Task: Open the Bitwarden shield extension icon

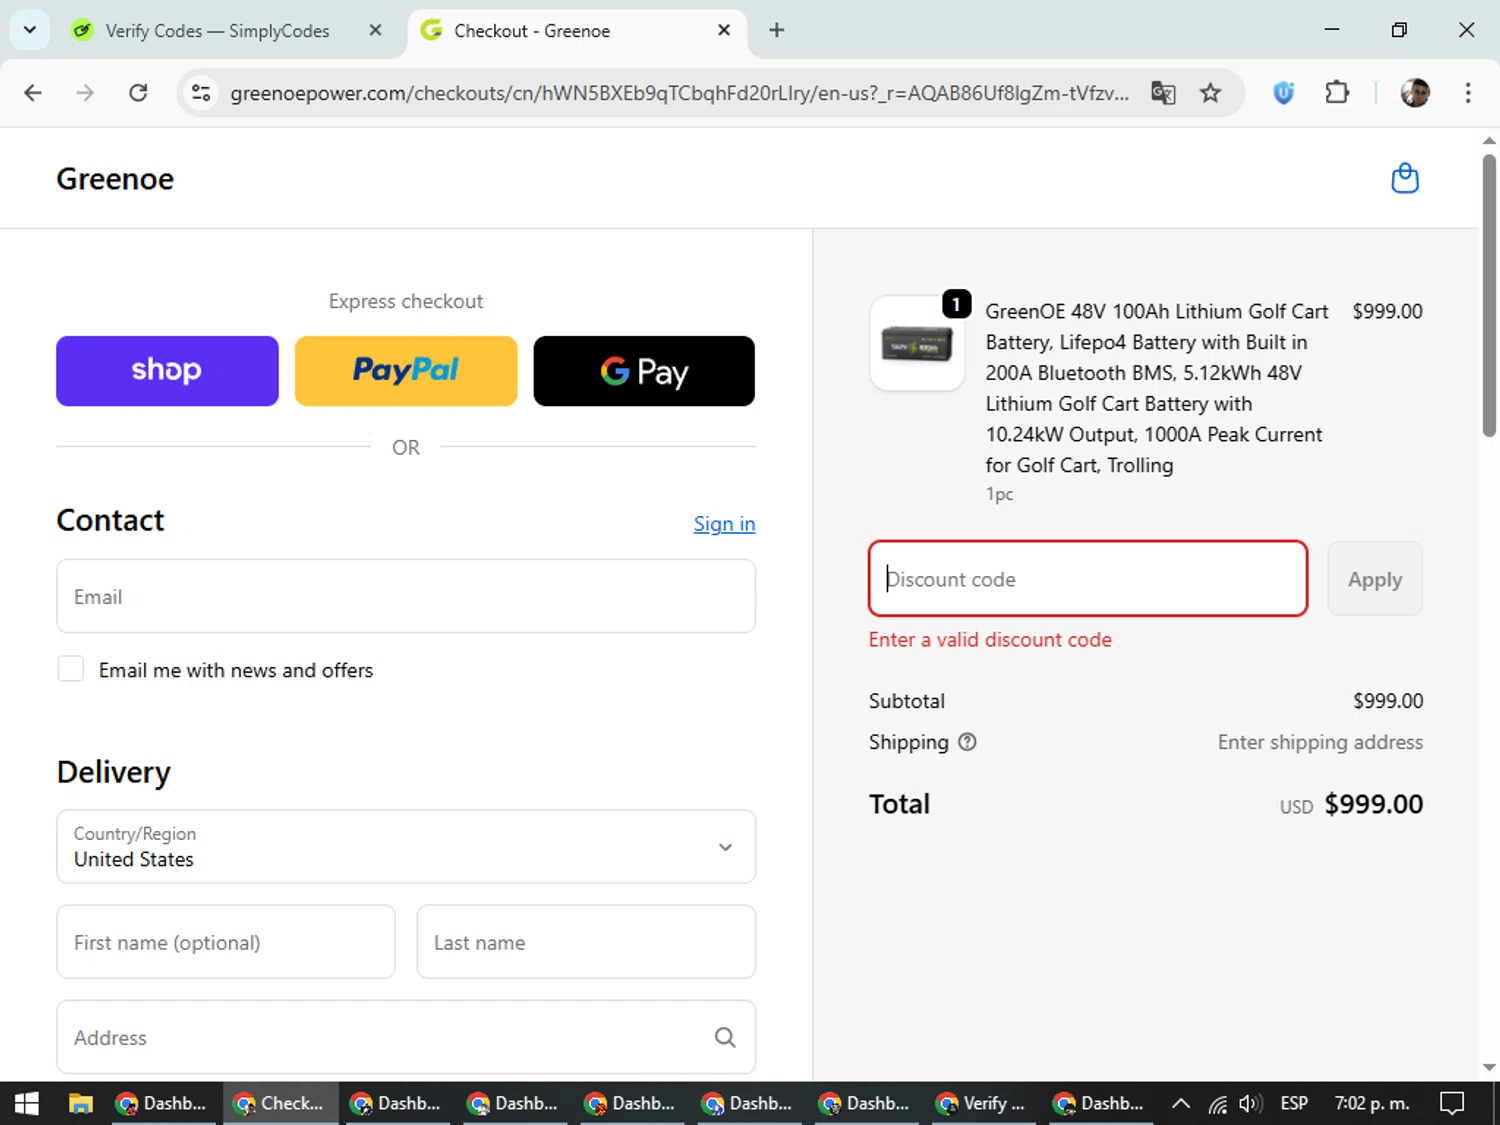Action: [1284, 93]
